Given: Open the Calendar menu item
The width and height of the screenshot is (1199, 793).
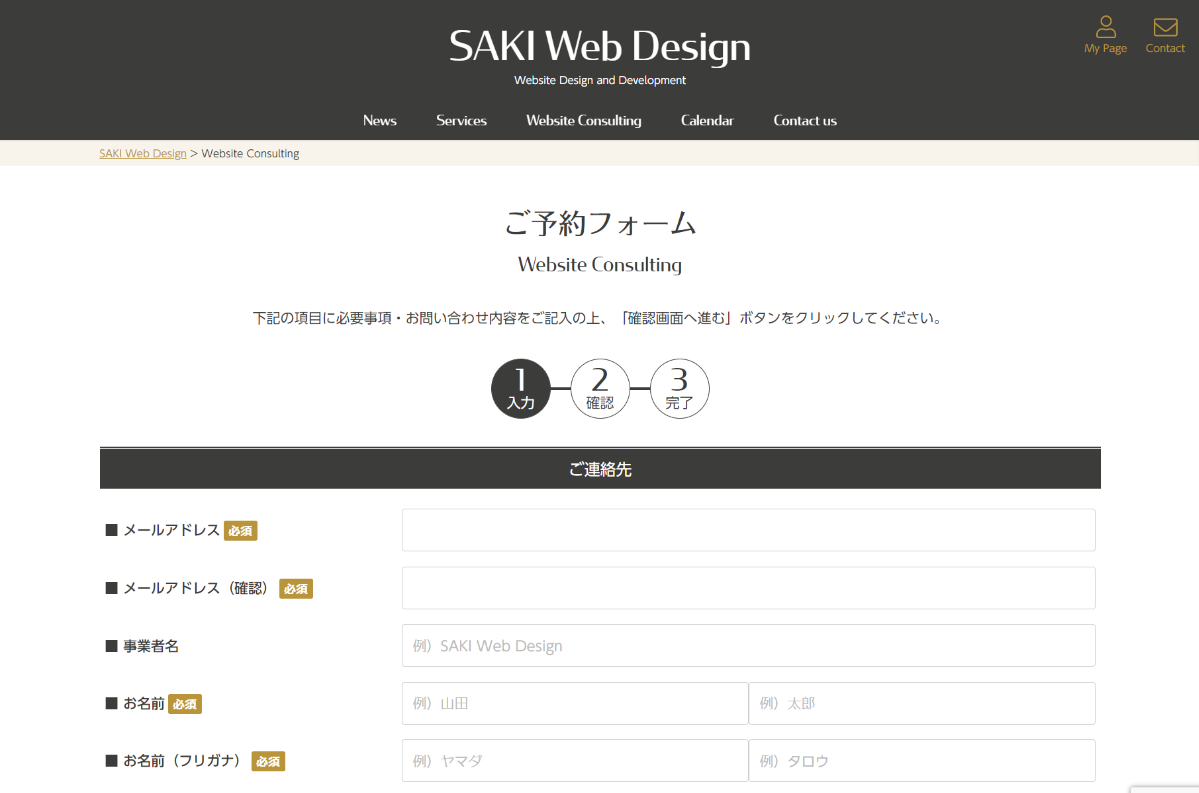Looking at the screenshot, I should tap(707, 120).
